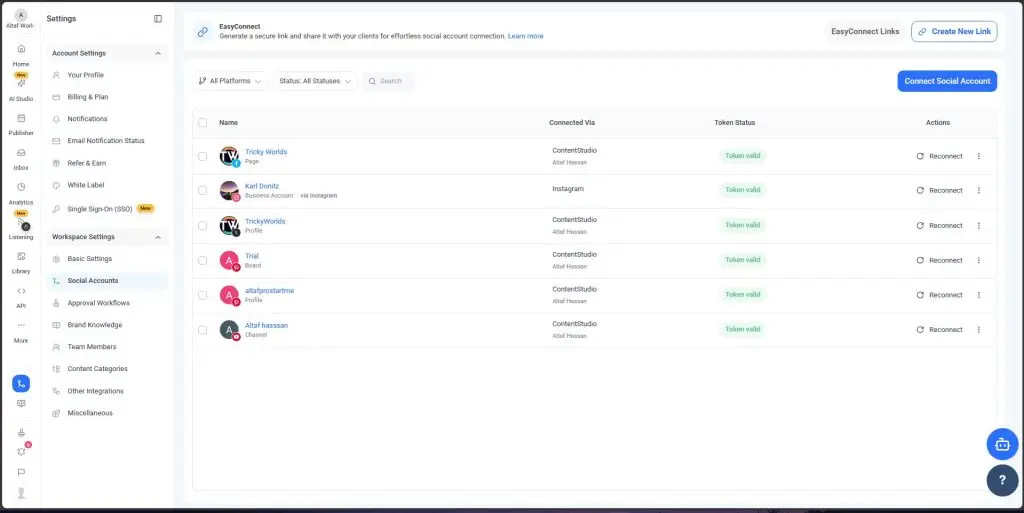The height and width of the screenshot is (513, 1024).
Task: Open the Analytics icon
Action: [21, 187]
